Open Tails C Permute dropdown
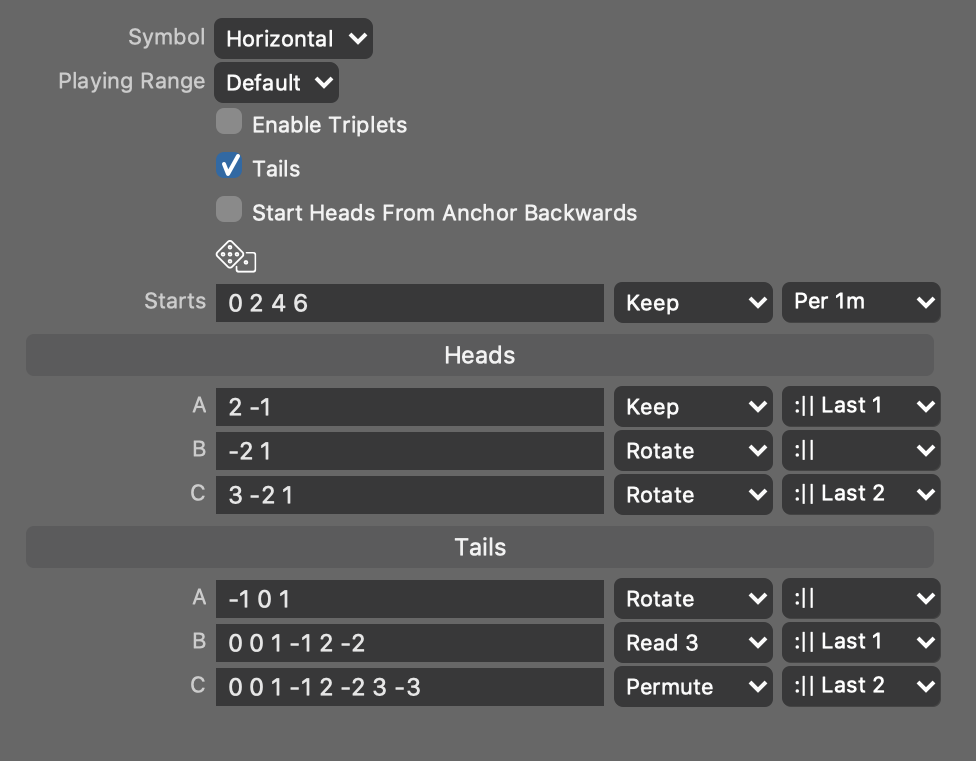 [x=693, y=687]
